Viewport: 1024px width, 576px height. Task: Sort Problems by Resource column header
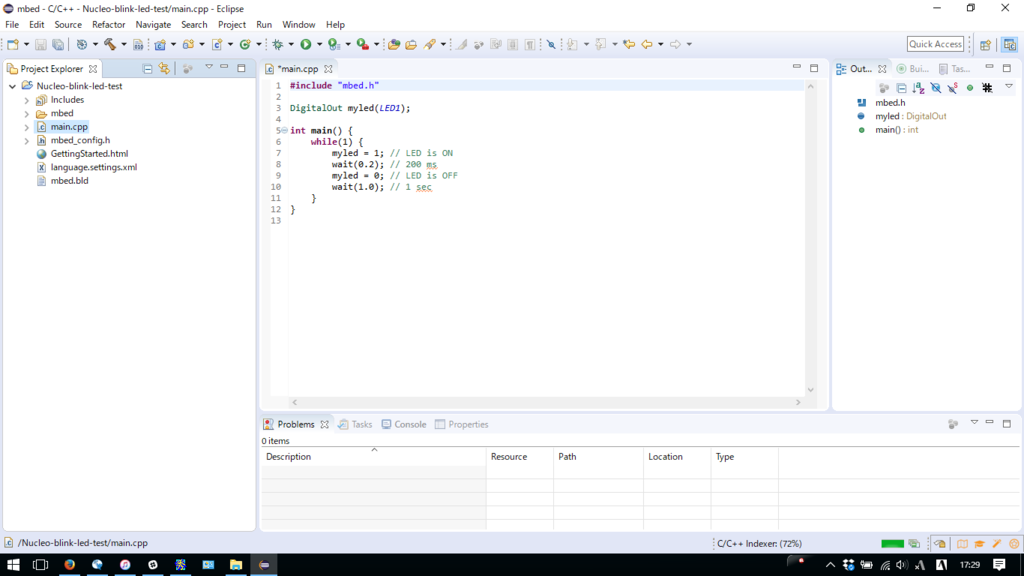pyautogui.click(x=520, y=457)
